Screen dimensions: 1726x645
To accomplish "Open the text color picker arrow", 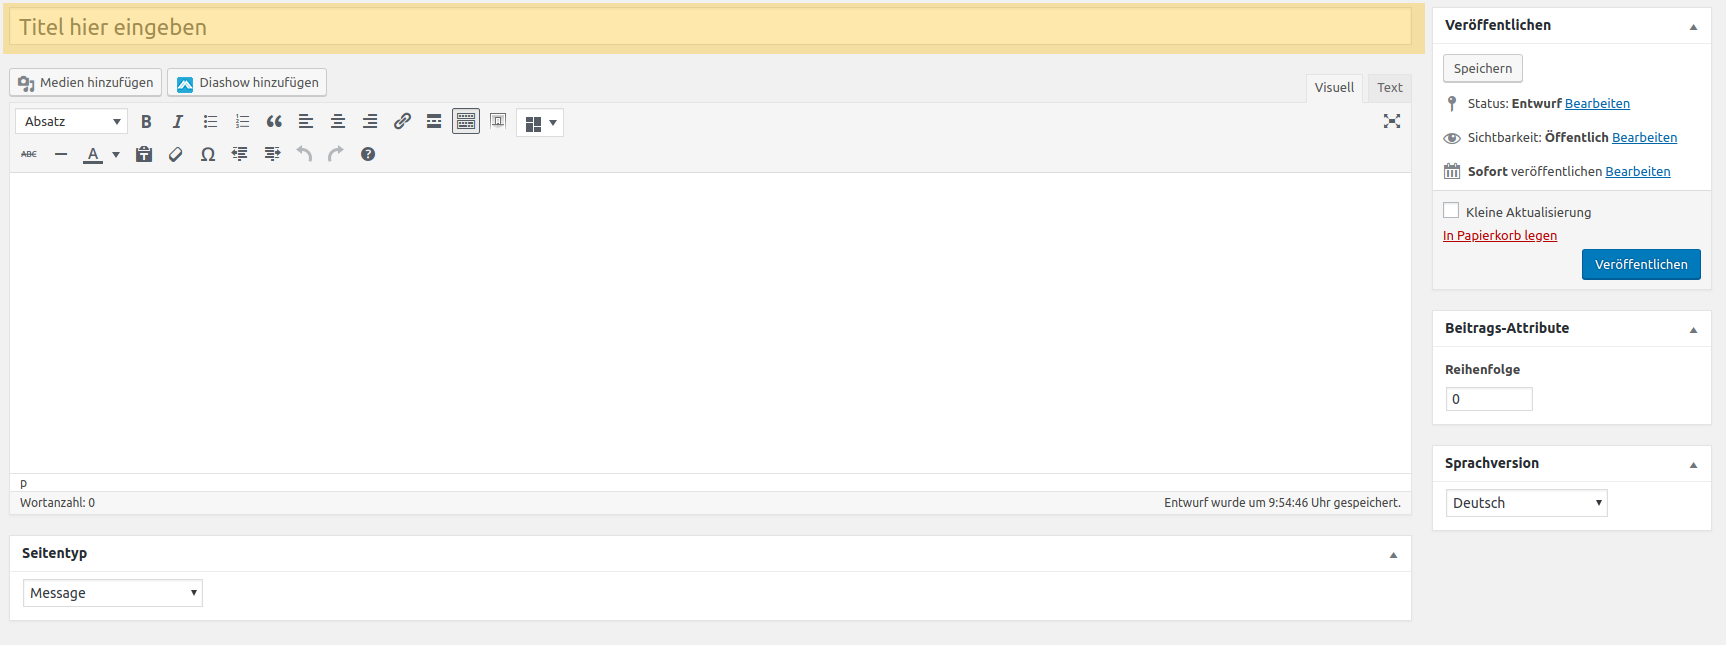I will [x=116, y=154].
